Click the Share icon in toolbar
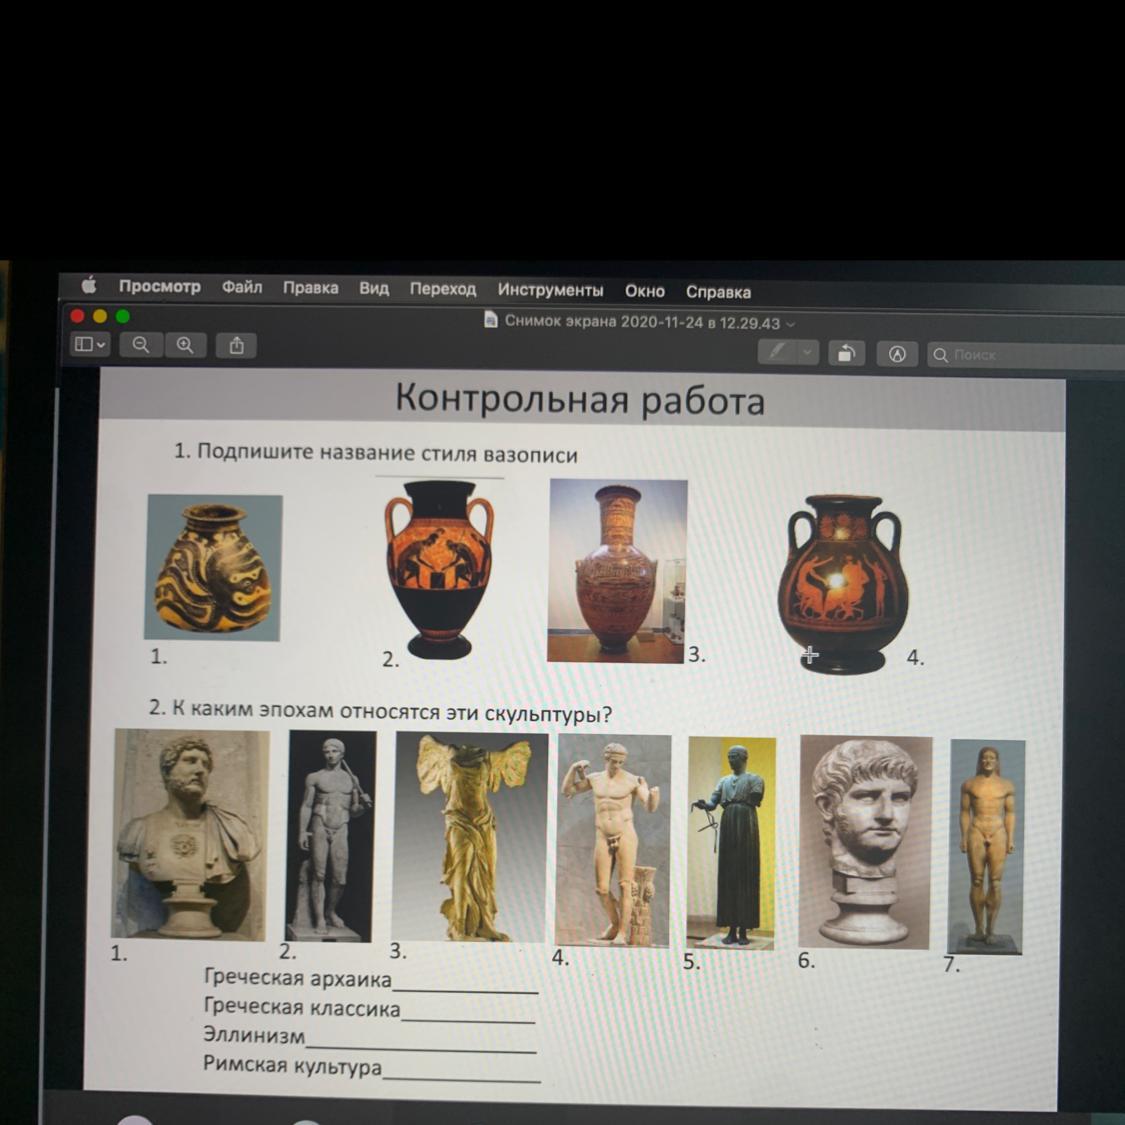 236,347
